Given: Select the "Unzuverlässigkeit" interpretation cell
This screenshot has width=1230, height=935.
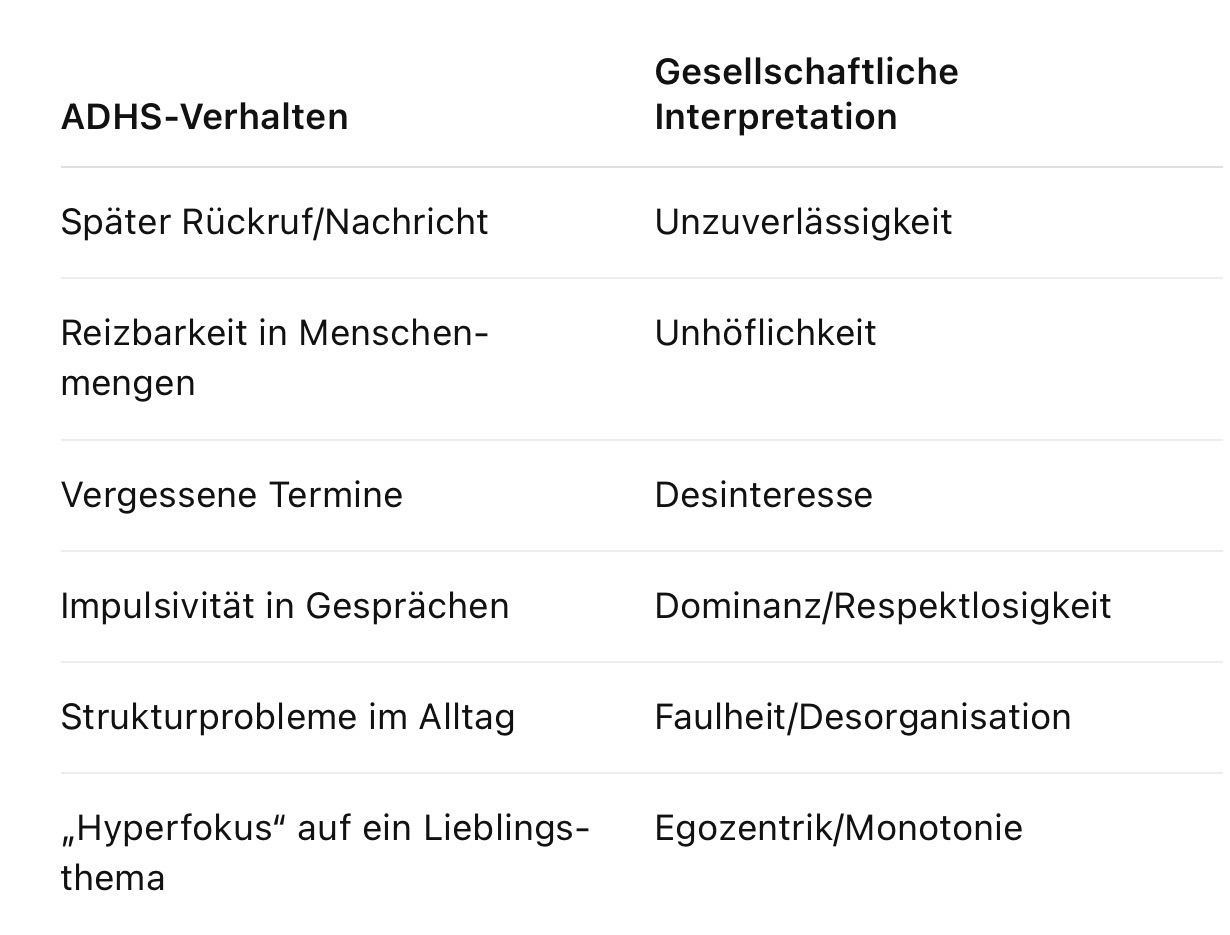Looking at the screenshot, I should pyautogui.click(x=803, y=222).
